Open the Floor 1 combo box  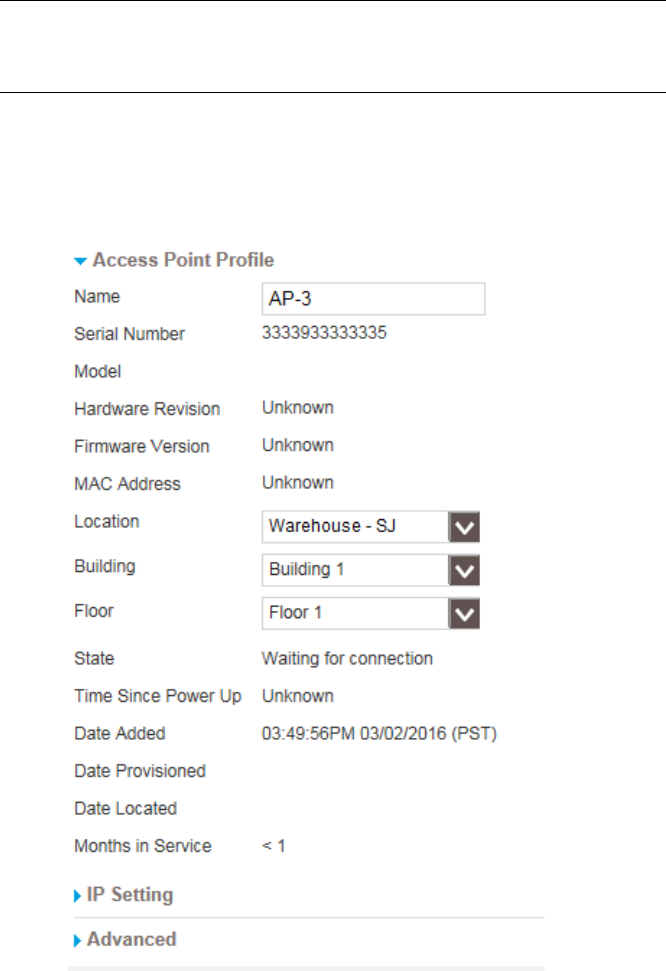[354, 613]
